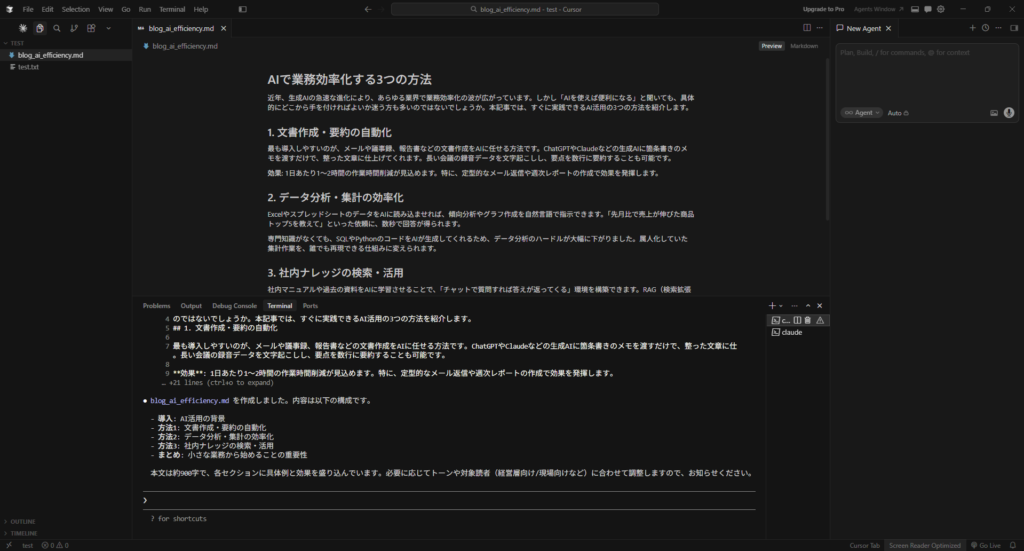Viewport: 1024px width, 551px height.
Task: Open the Source Control view
Action: tap(74, 29)
